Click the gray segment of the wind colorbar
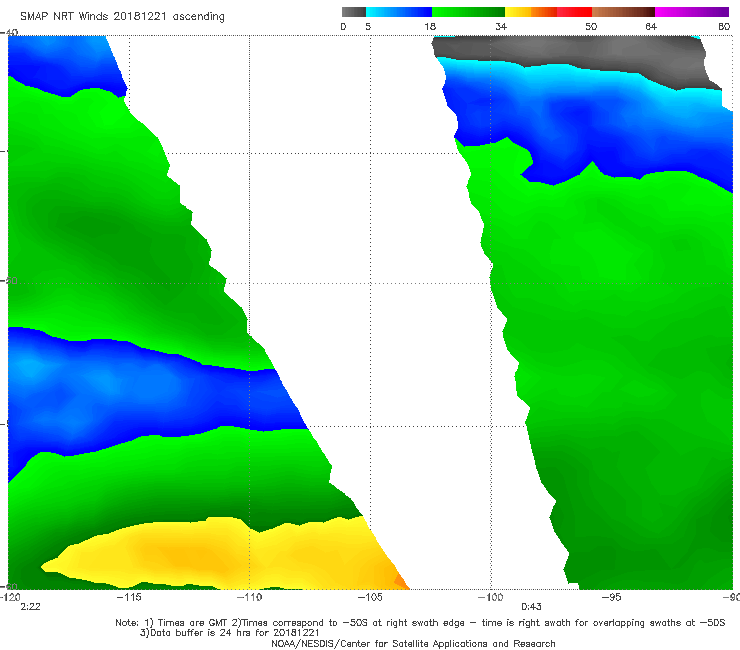 click(354, 12)
